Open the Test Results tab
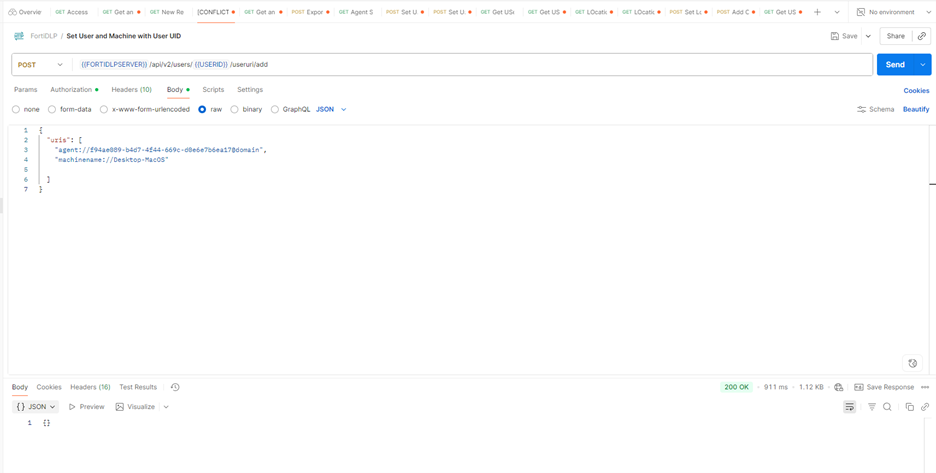Viewport: 936px width, 473px height. 138,387
